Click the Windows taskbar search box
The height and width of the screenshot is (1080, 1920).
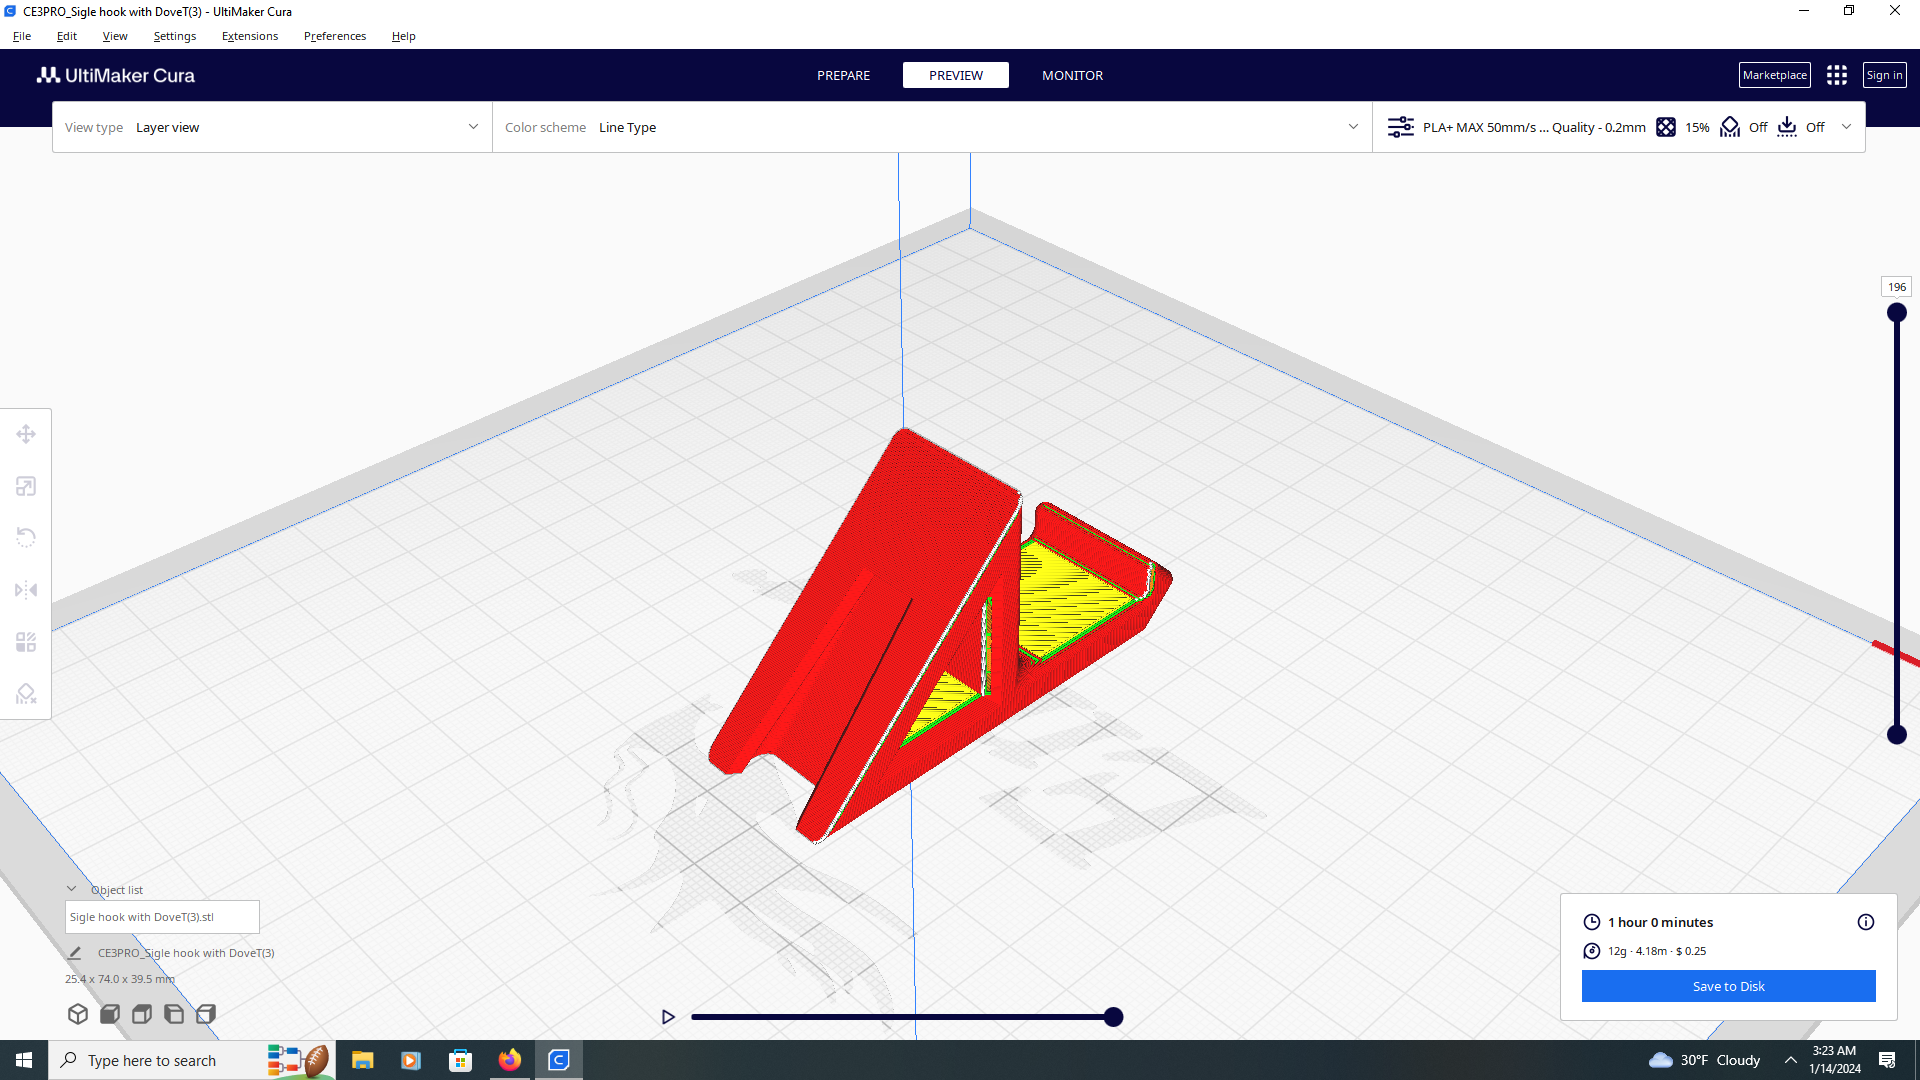coord(192,1060)
